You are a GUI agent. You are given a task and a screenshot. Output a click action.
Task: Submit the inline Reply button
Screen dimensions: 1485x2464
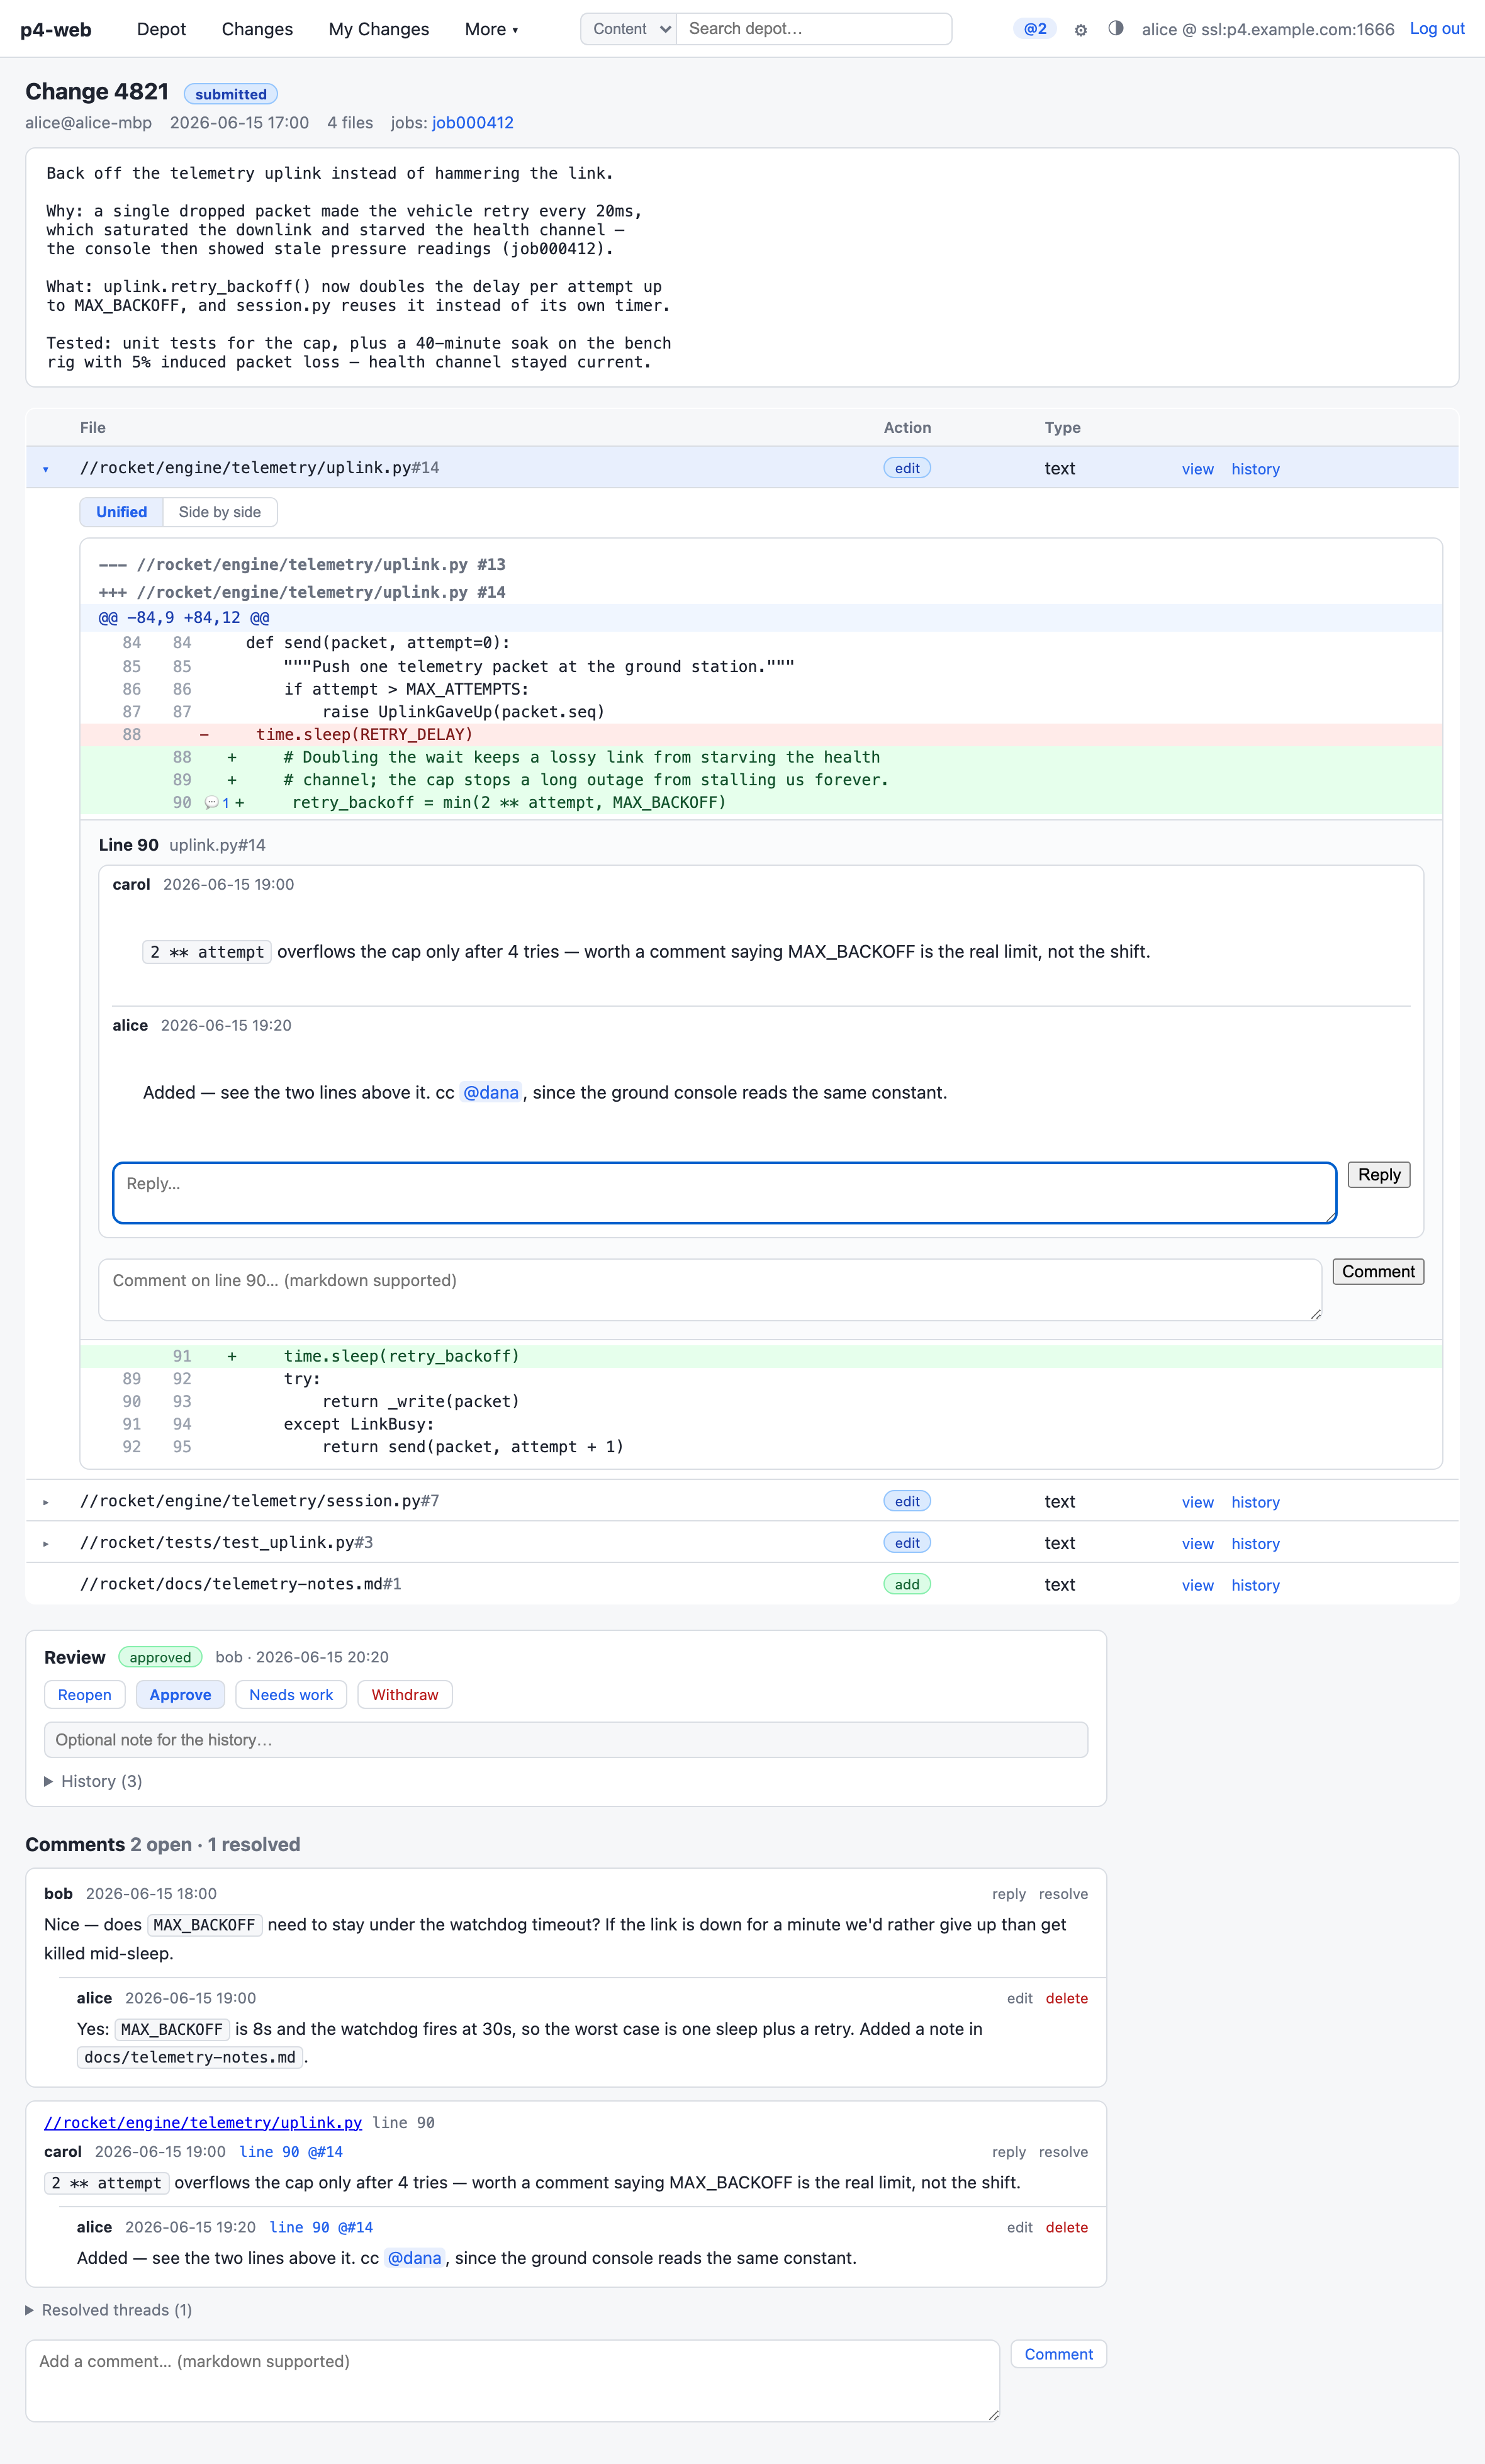point(1379,1175)
